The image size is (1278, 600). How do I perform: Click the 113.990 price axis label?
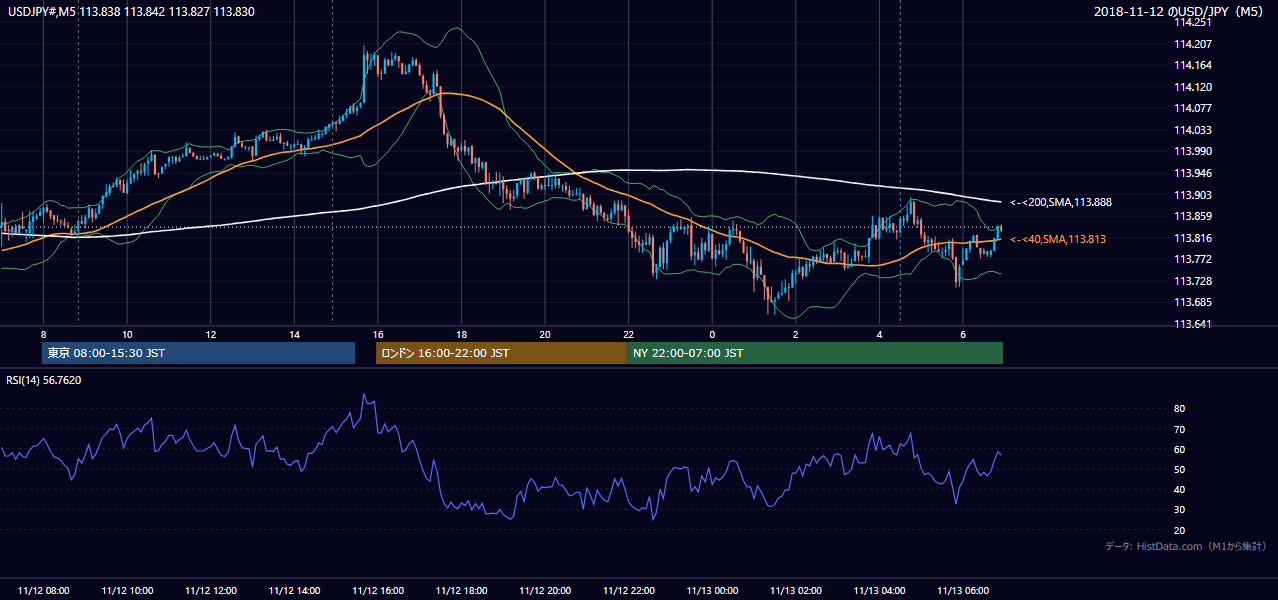point(1192,151)
